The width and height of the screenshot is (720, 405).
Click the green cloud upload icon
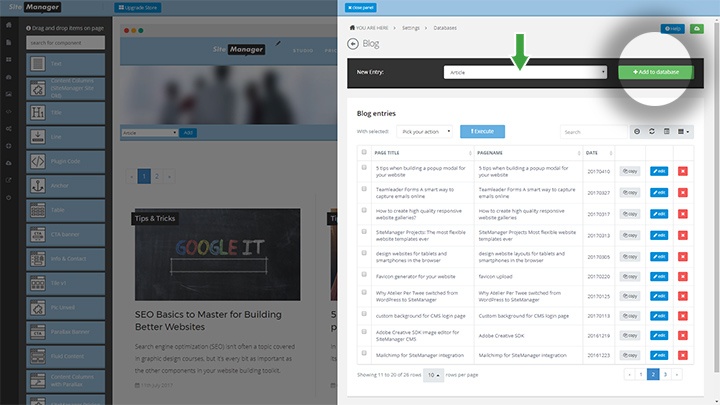tap(697, 28)
